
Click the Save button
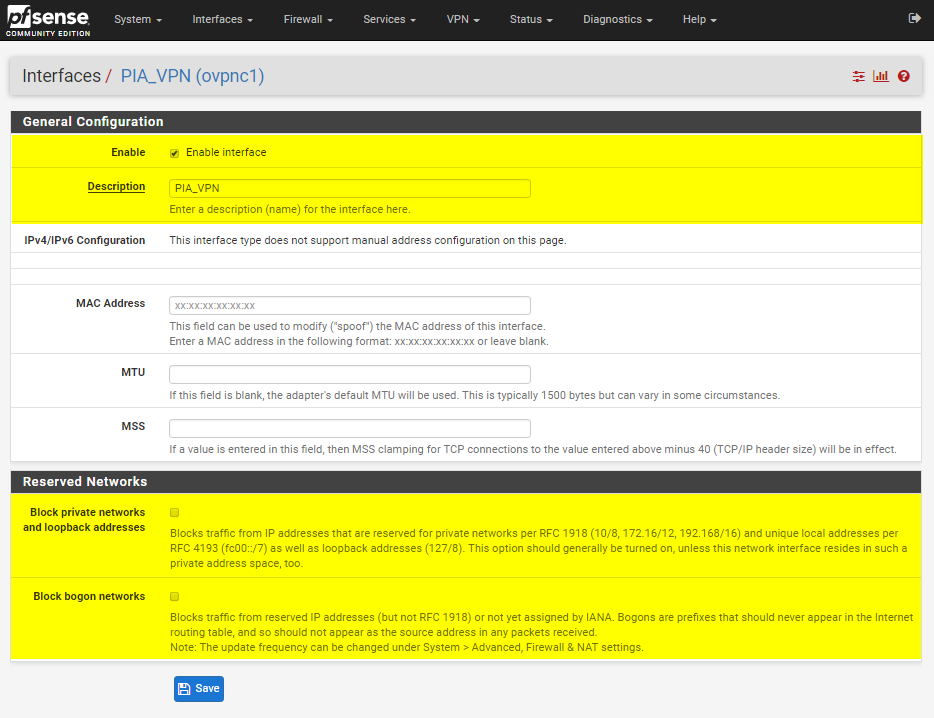199,689
